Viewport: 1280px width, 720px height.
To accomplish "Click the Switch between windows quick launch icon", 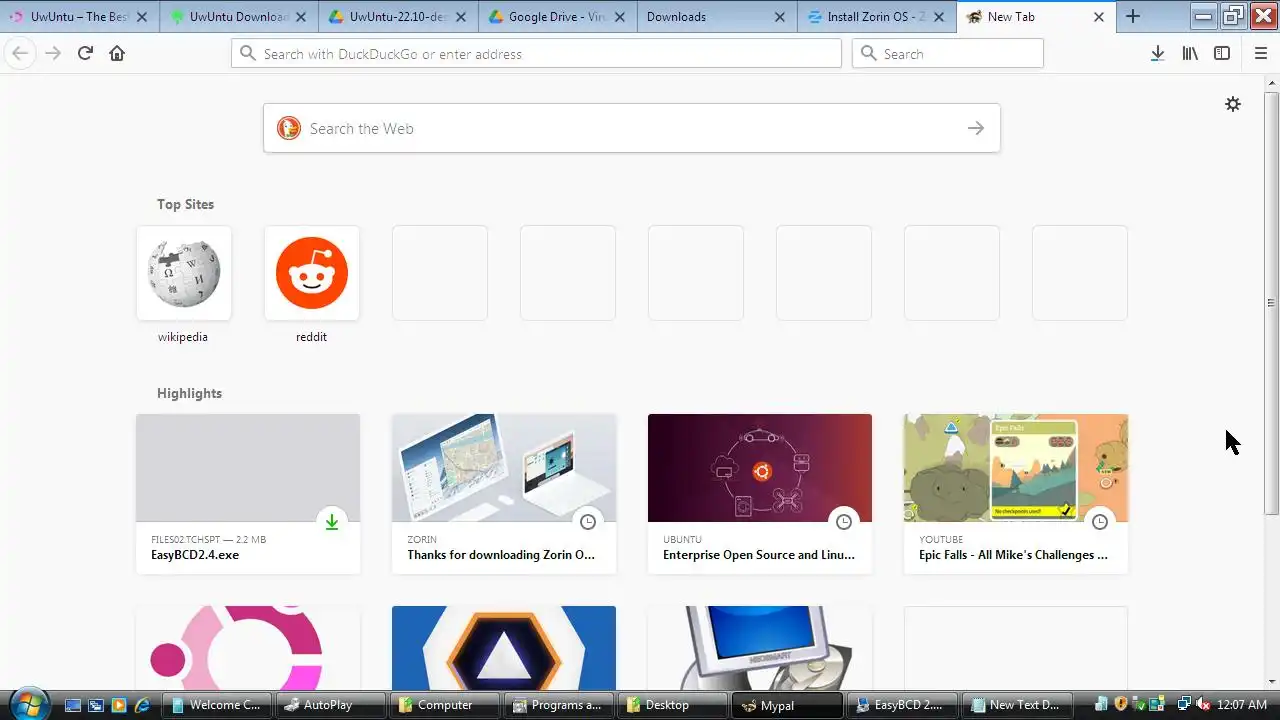I will [96, 705].
